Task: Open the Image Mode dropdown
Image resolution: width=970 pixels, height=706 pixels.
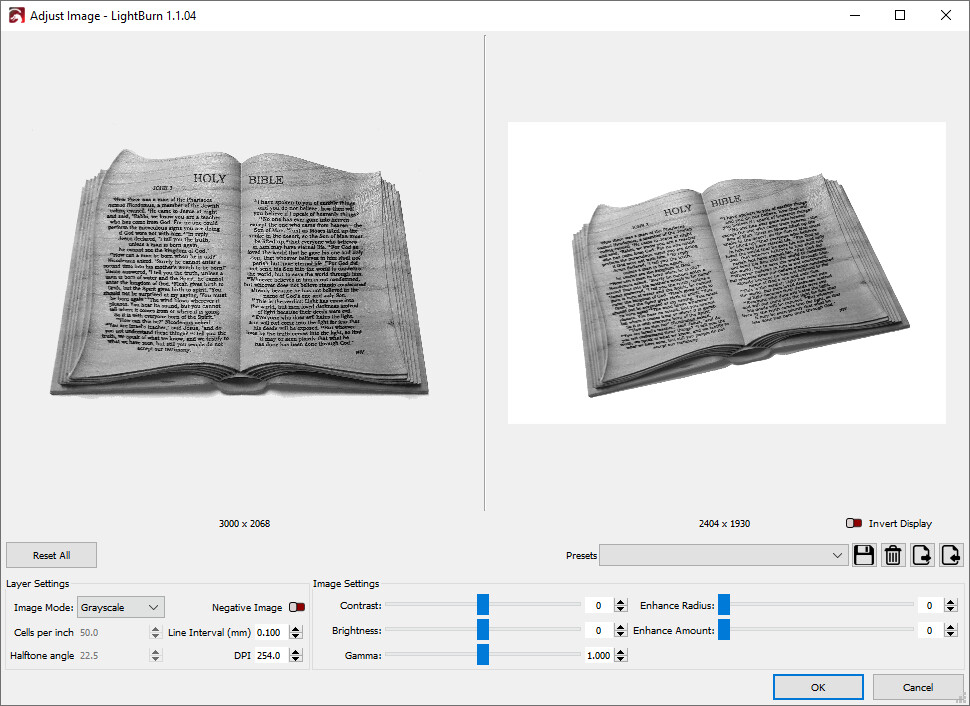Action: [120, 607]
